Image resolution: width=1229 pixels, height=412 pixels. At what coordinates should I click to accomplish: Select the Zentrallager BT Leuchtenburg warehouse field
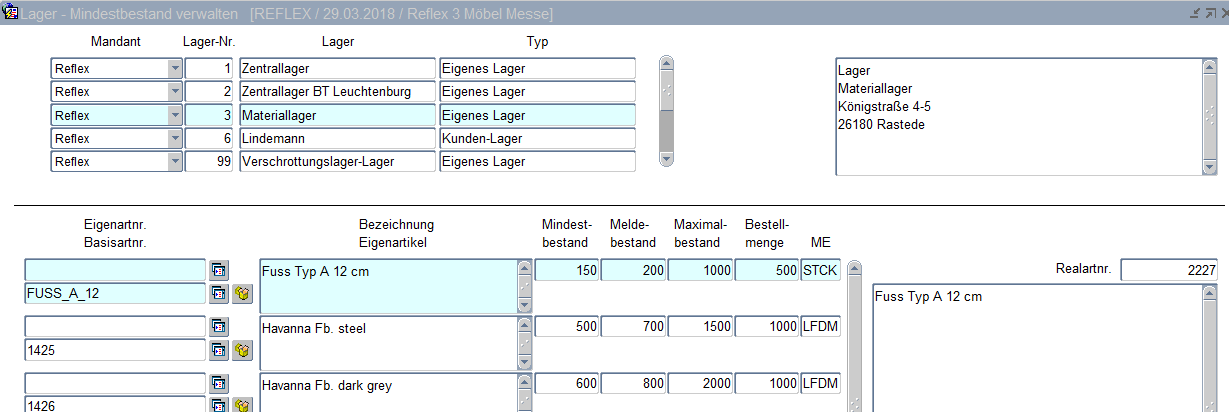[337, 92]
